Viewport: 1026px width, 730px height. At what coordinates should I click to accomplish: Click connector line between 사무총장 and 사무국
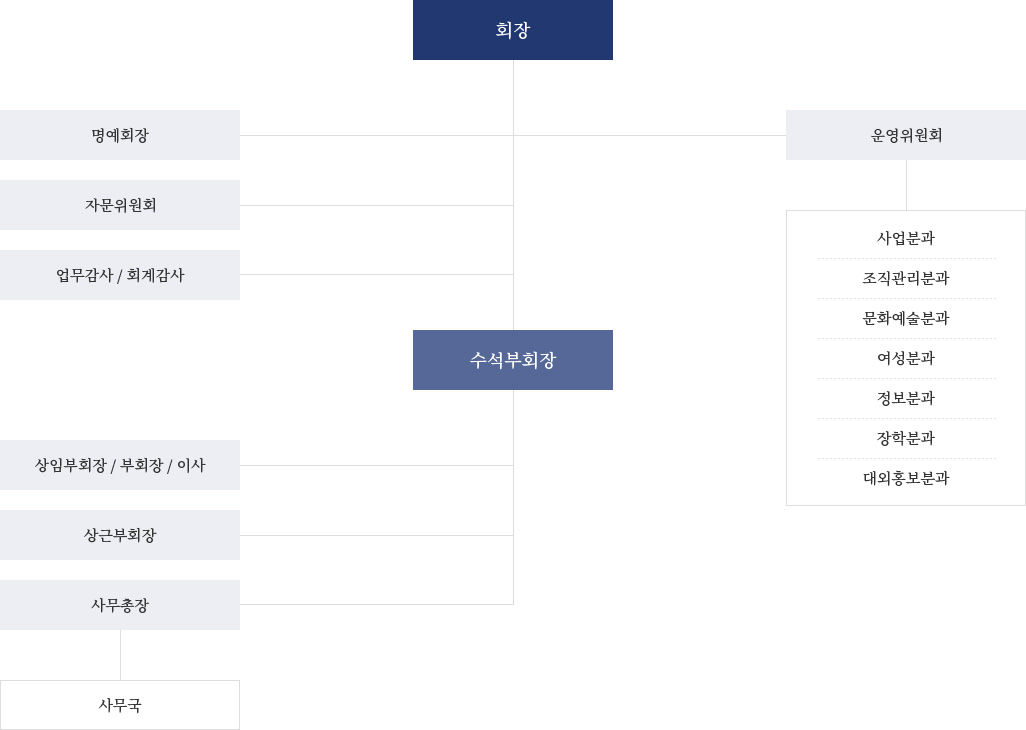[x=120, y=655]
